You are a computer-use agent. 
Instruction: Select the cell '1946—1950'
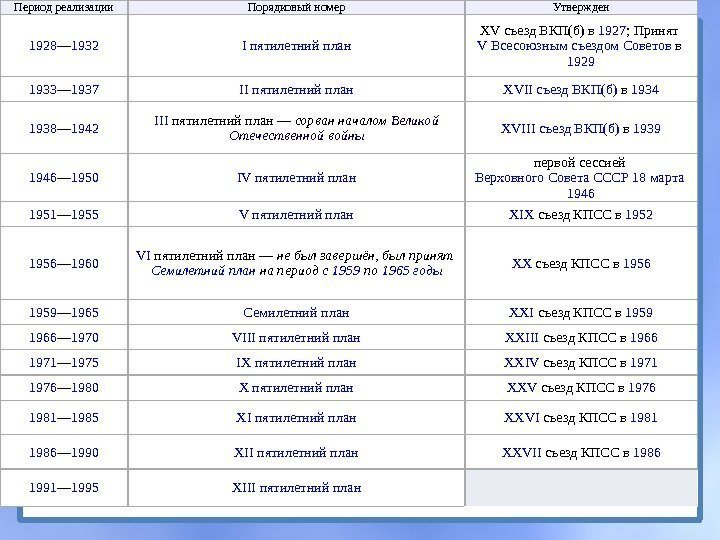pyautogui.click(x=64, y=178)
